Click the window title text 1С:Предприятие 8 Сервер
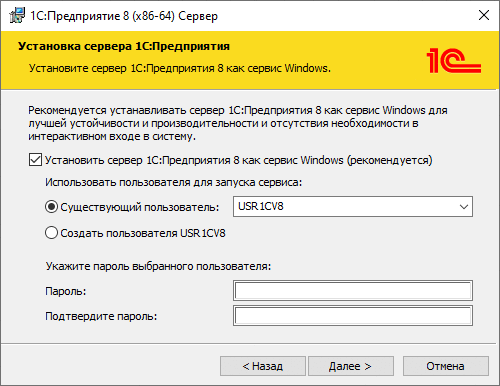The image size is (500, 386). [x=124, y=16]
